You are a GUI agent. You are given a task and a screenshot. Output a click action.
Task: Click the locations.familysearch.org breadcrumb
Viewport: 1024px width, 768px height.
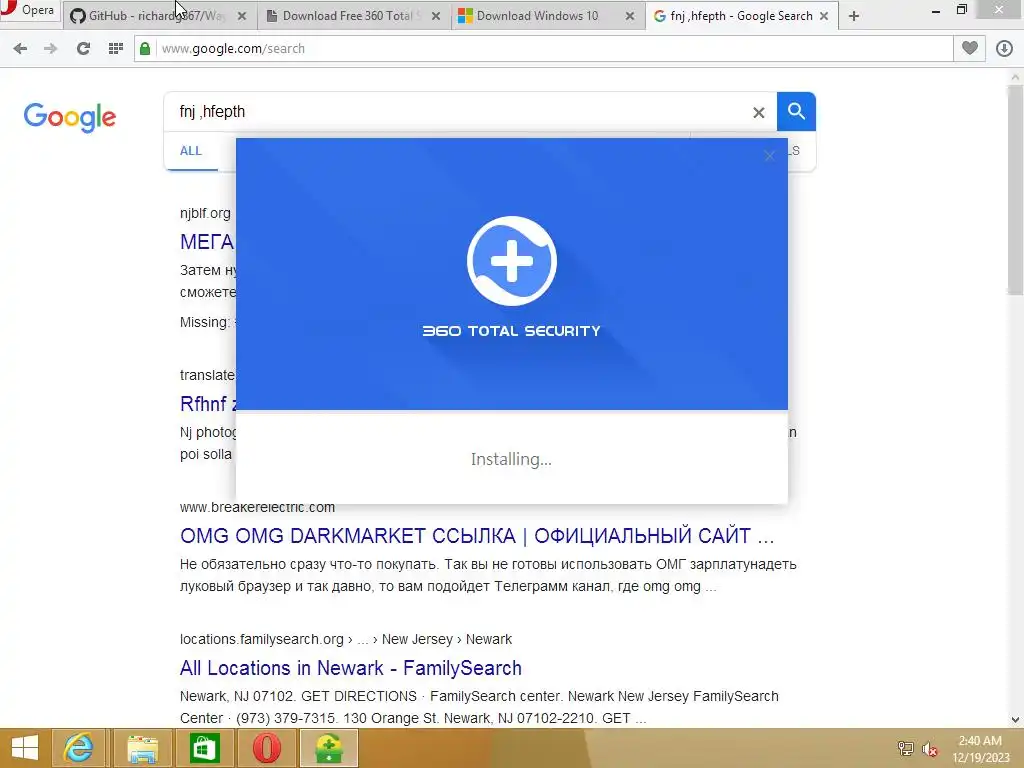345,639
